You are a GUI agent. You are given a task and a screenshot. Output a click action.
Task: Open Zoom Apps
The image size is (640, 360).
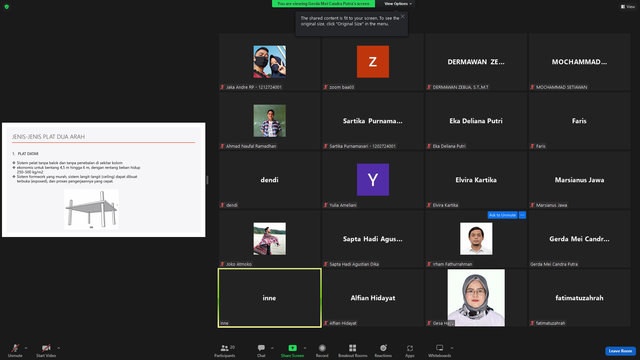tap(410, 350)
